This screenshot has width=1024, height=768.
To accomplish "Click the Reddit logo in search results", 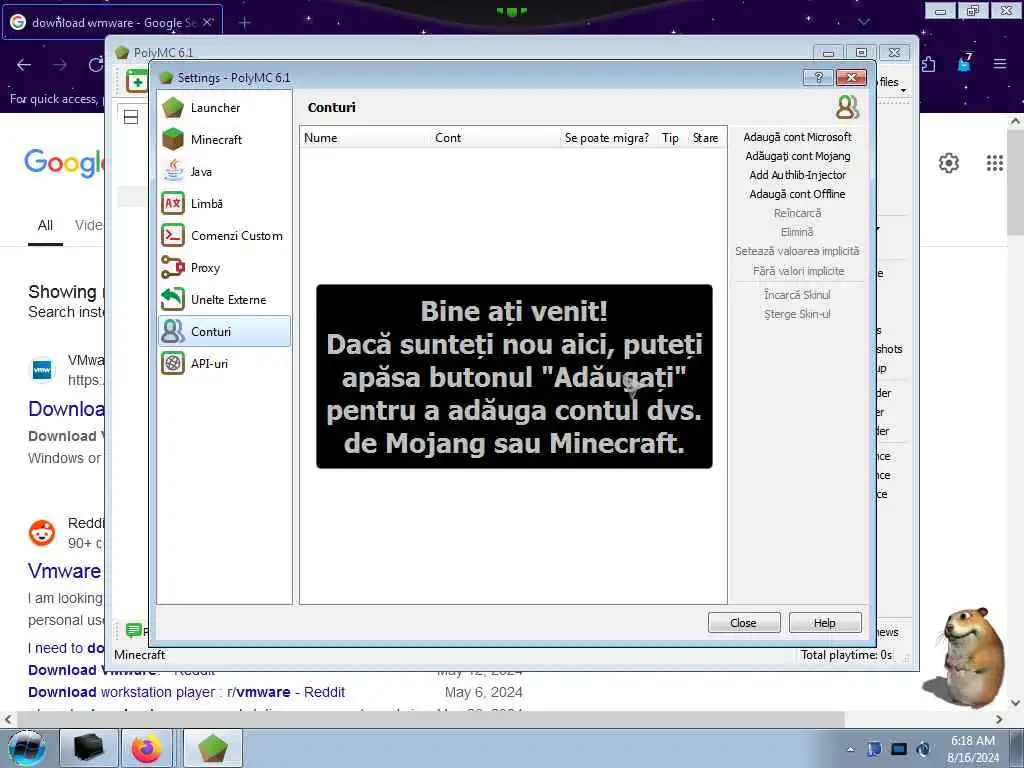I will [x=42, y=533].
